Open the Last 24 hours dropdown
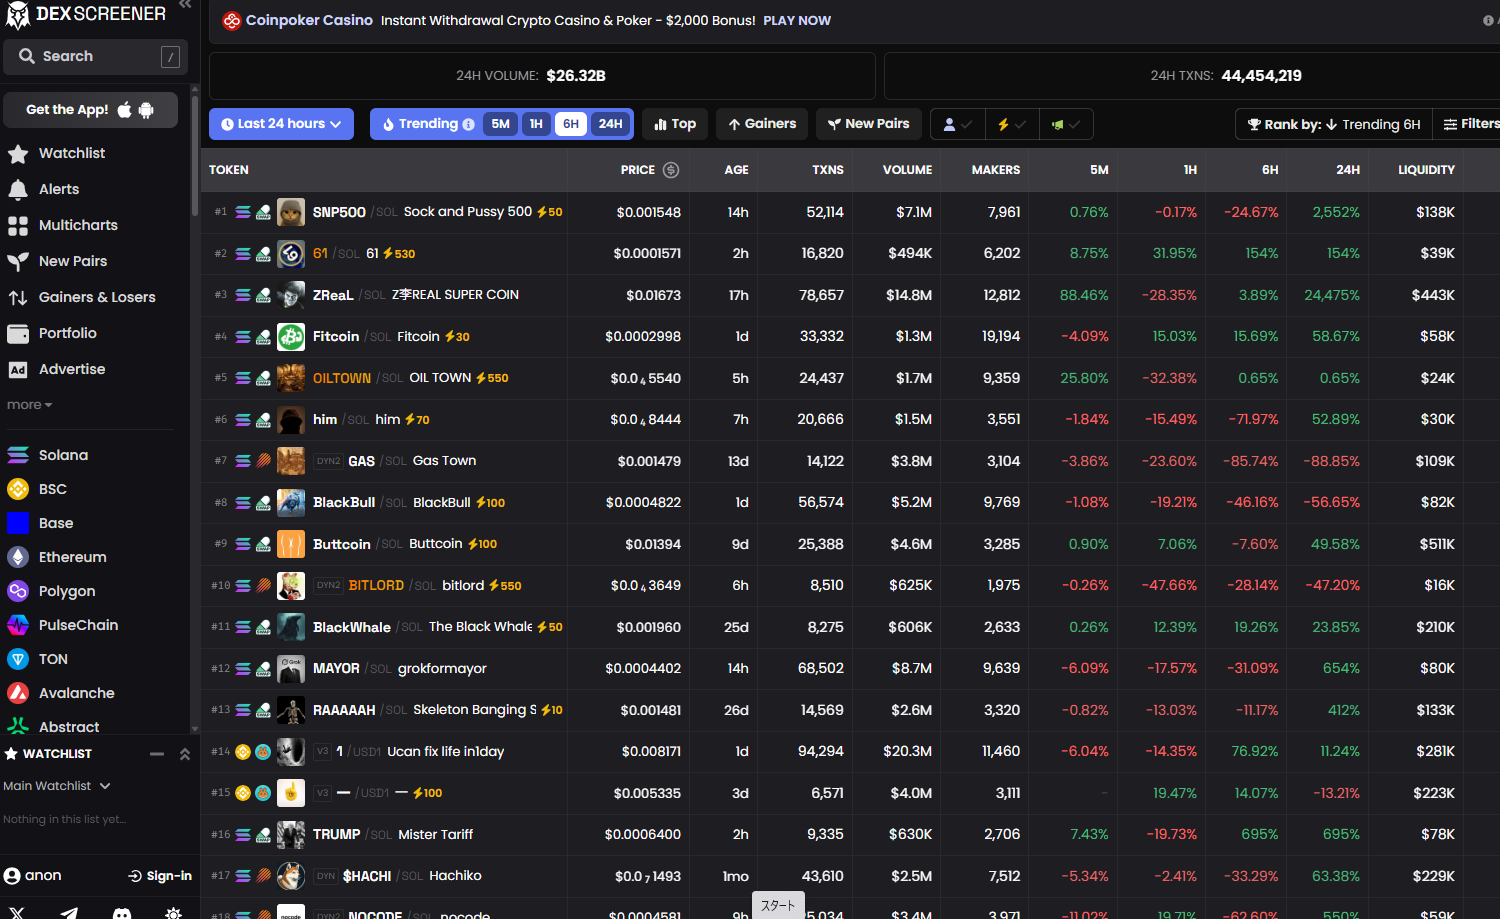The image size is (1500, 919). click(281, 124)
